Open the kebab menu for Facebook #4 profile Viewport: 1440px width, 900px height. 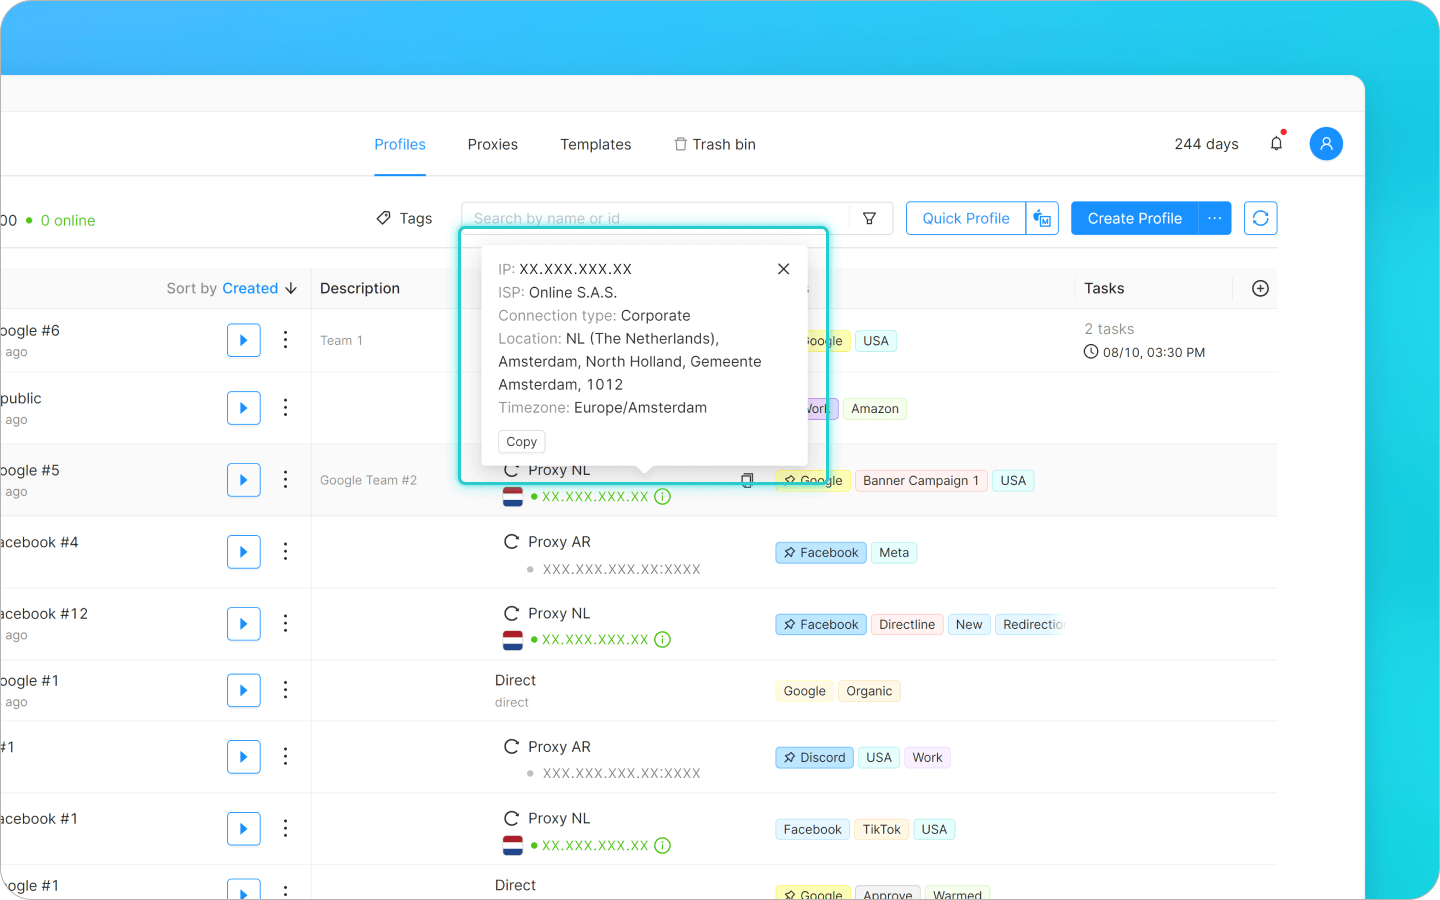(x=286, y=552)
